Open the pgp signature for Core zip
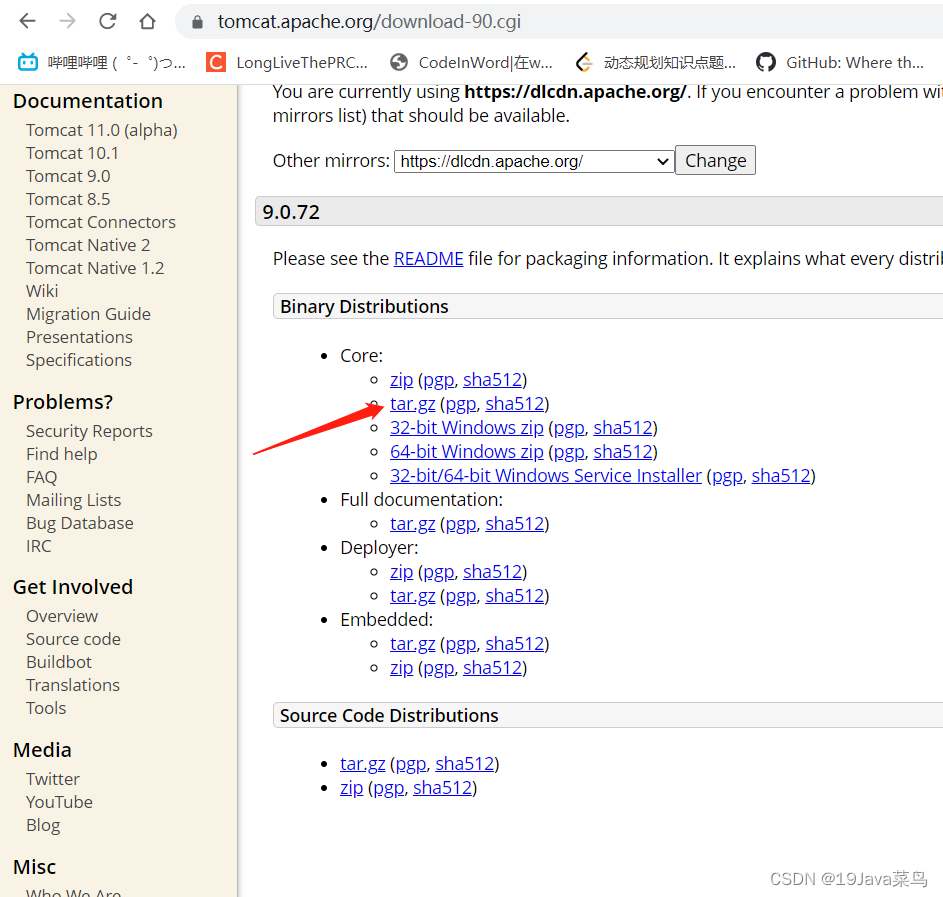 coord(438,381)
